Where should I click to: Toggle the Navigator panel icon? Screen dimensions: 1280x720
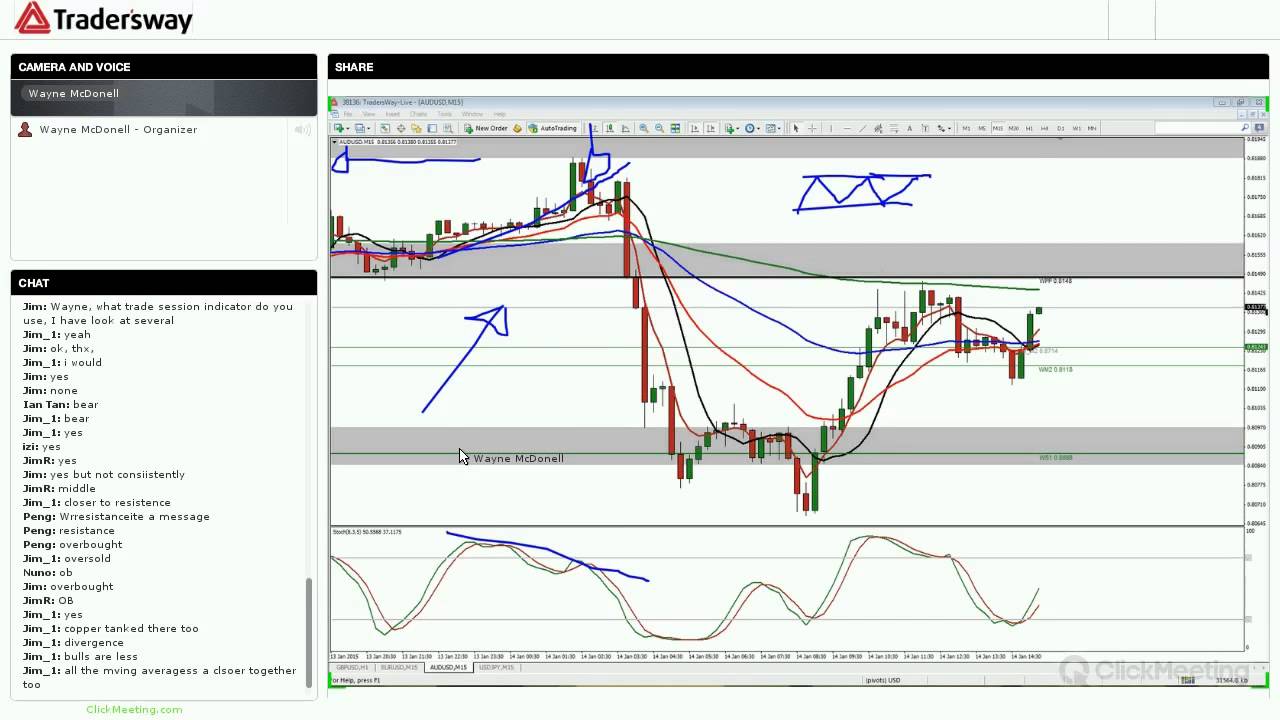click(x=416, y=128)
